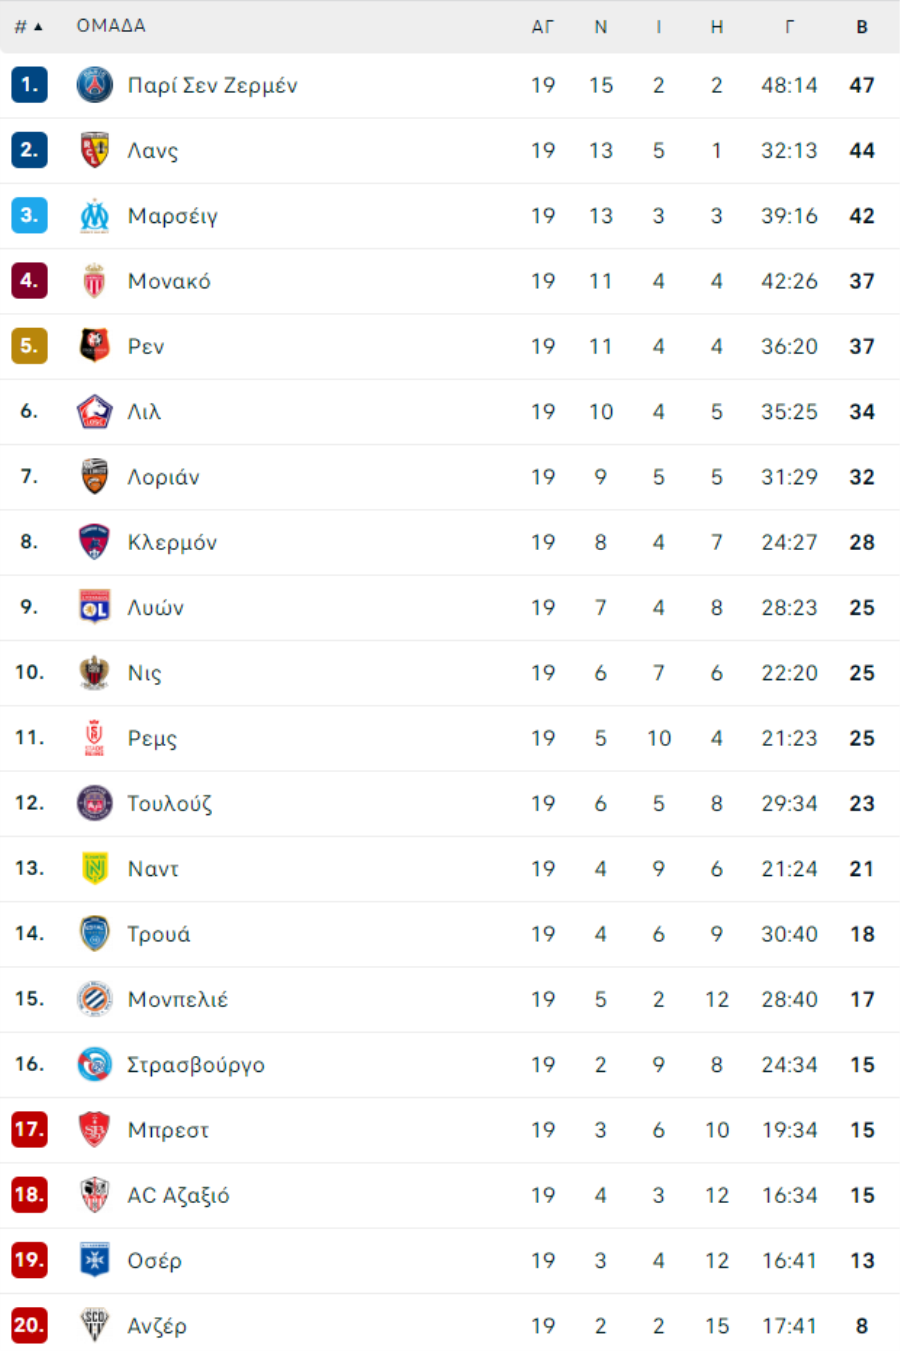Click the Montpellier club crest
The height and width of the screenshot is (1351, 900).
click(x=95, y=999)
